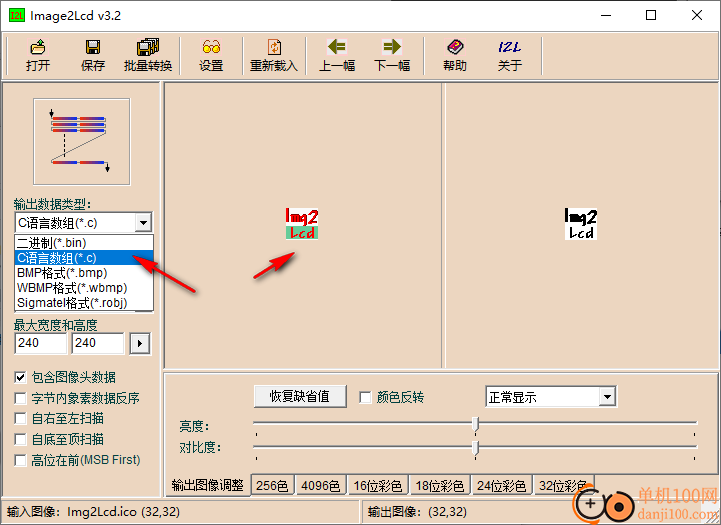This screenshot has height=525, width=721.
Task: Enable 高位在前(MSB First) checkbox
Action: coord(20,460)
